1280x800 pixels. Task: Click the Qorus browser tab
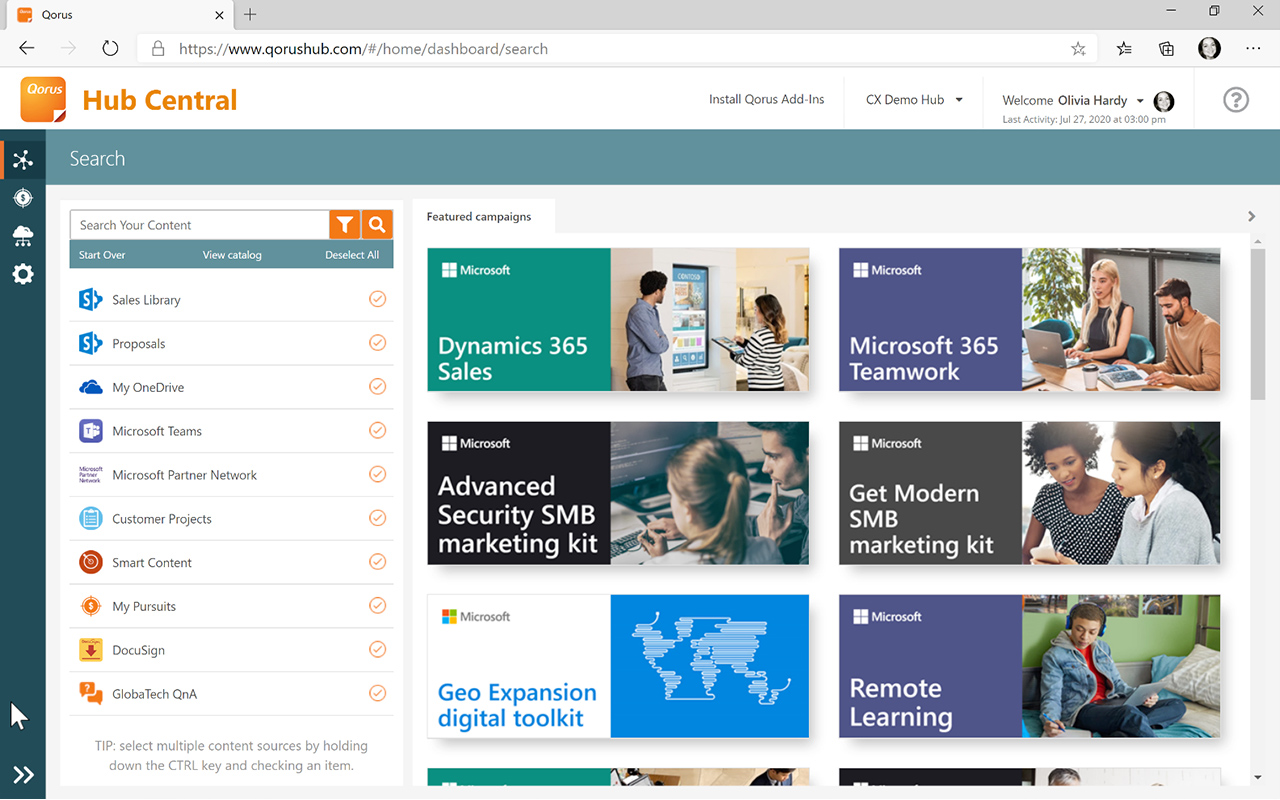pos(120,15)
